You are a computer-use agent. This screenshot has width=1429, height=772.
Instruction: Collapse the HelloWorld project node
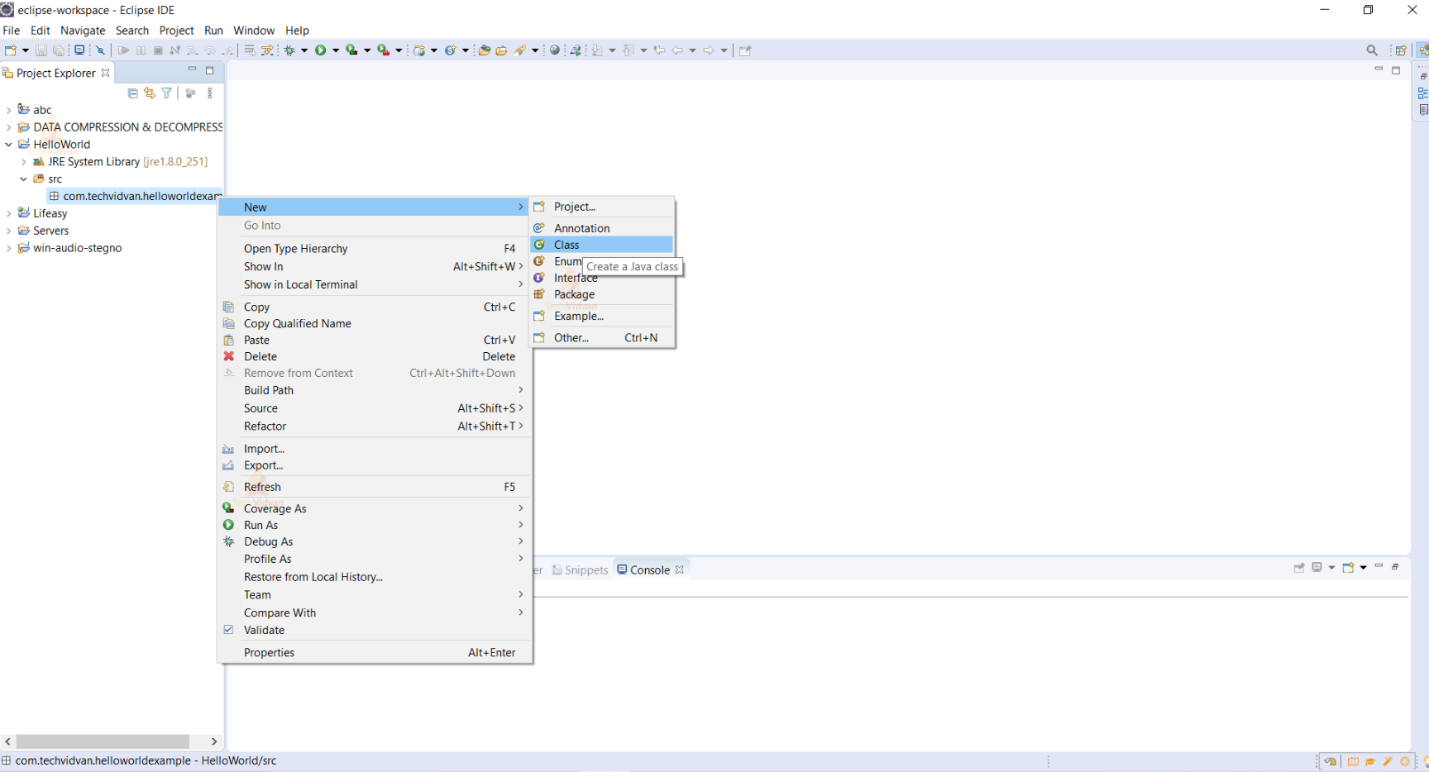point(8,144)
